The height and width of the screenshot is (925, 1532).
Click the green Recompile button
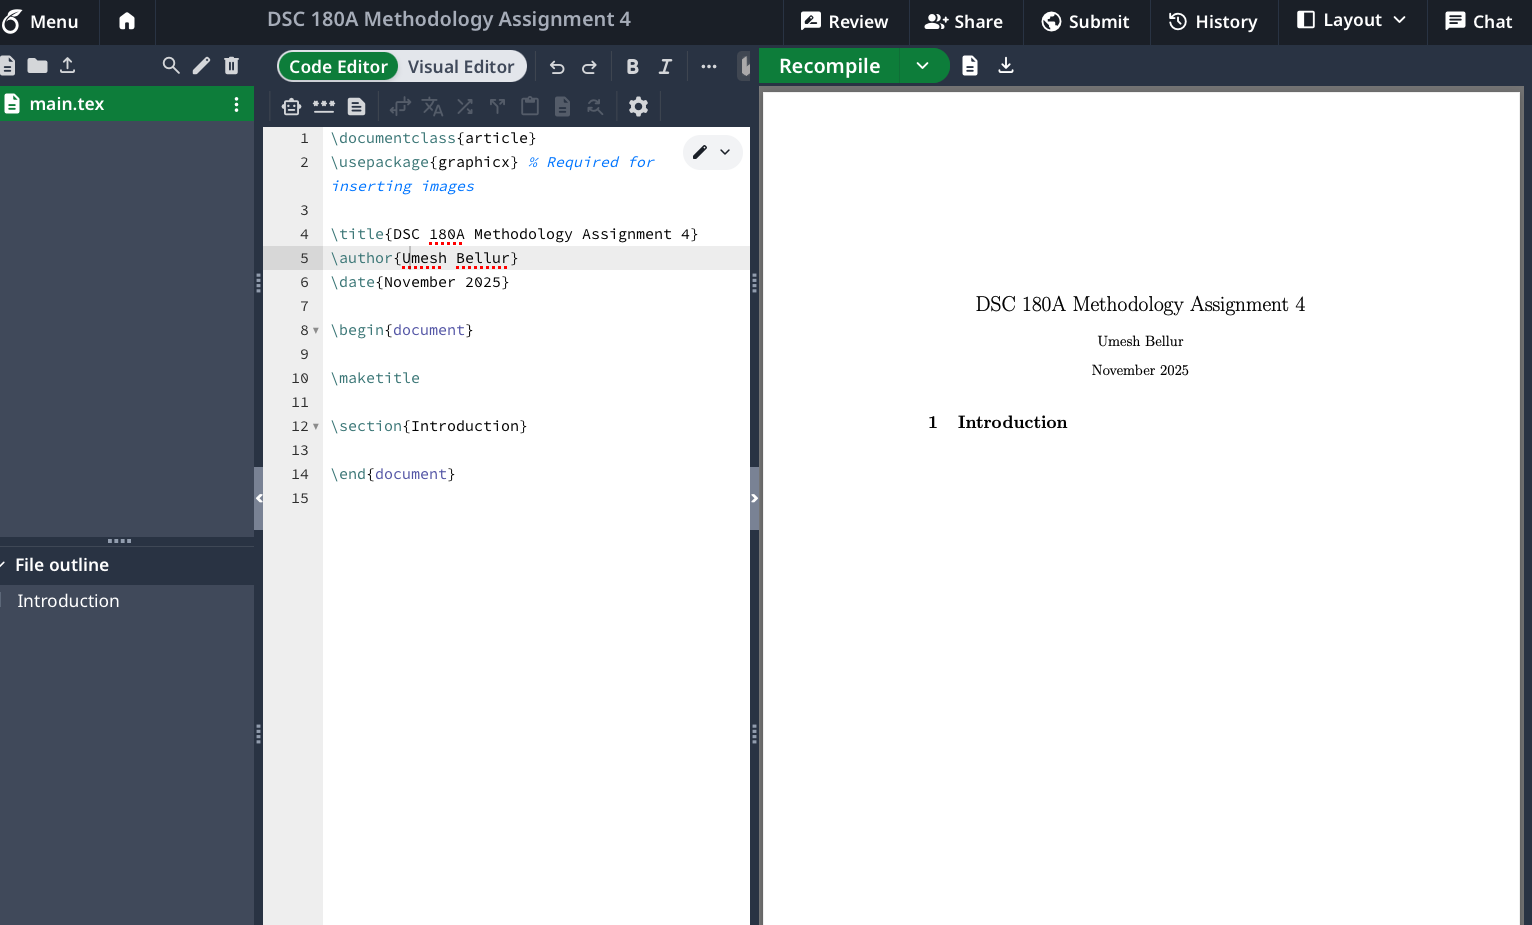(x=829, y=66)
